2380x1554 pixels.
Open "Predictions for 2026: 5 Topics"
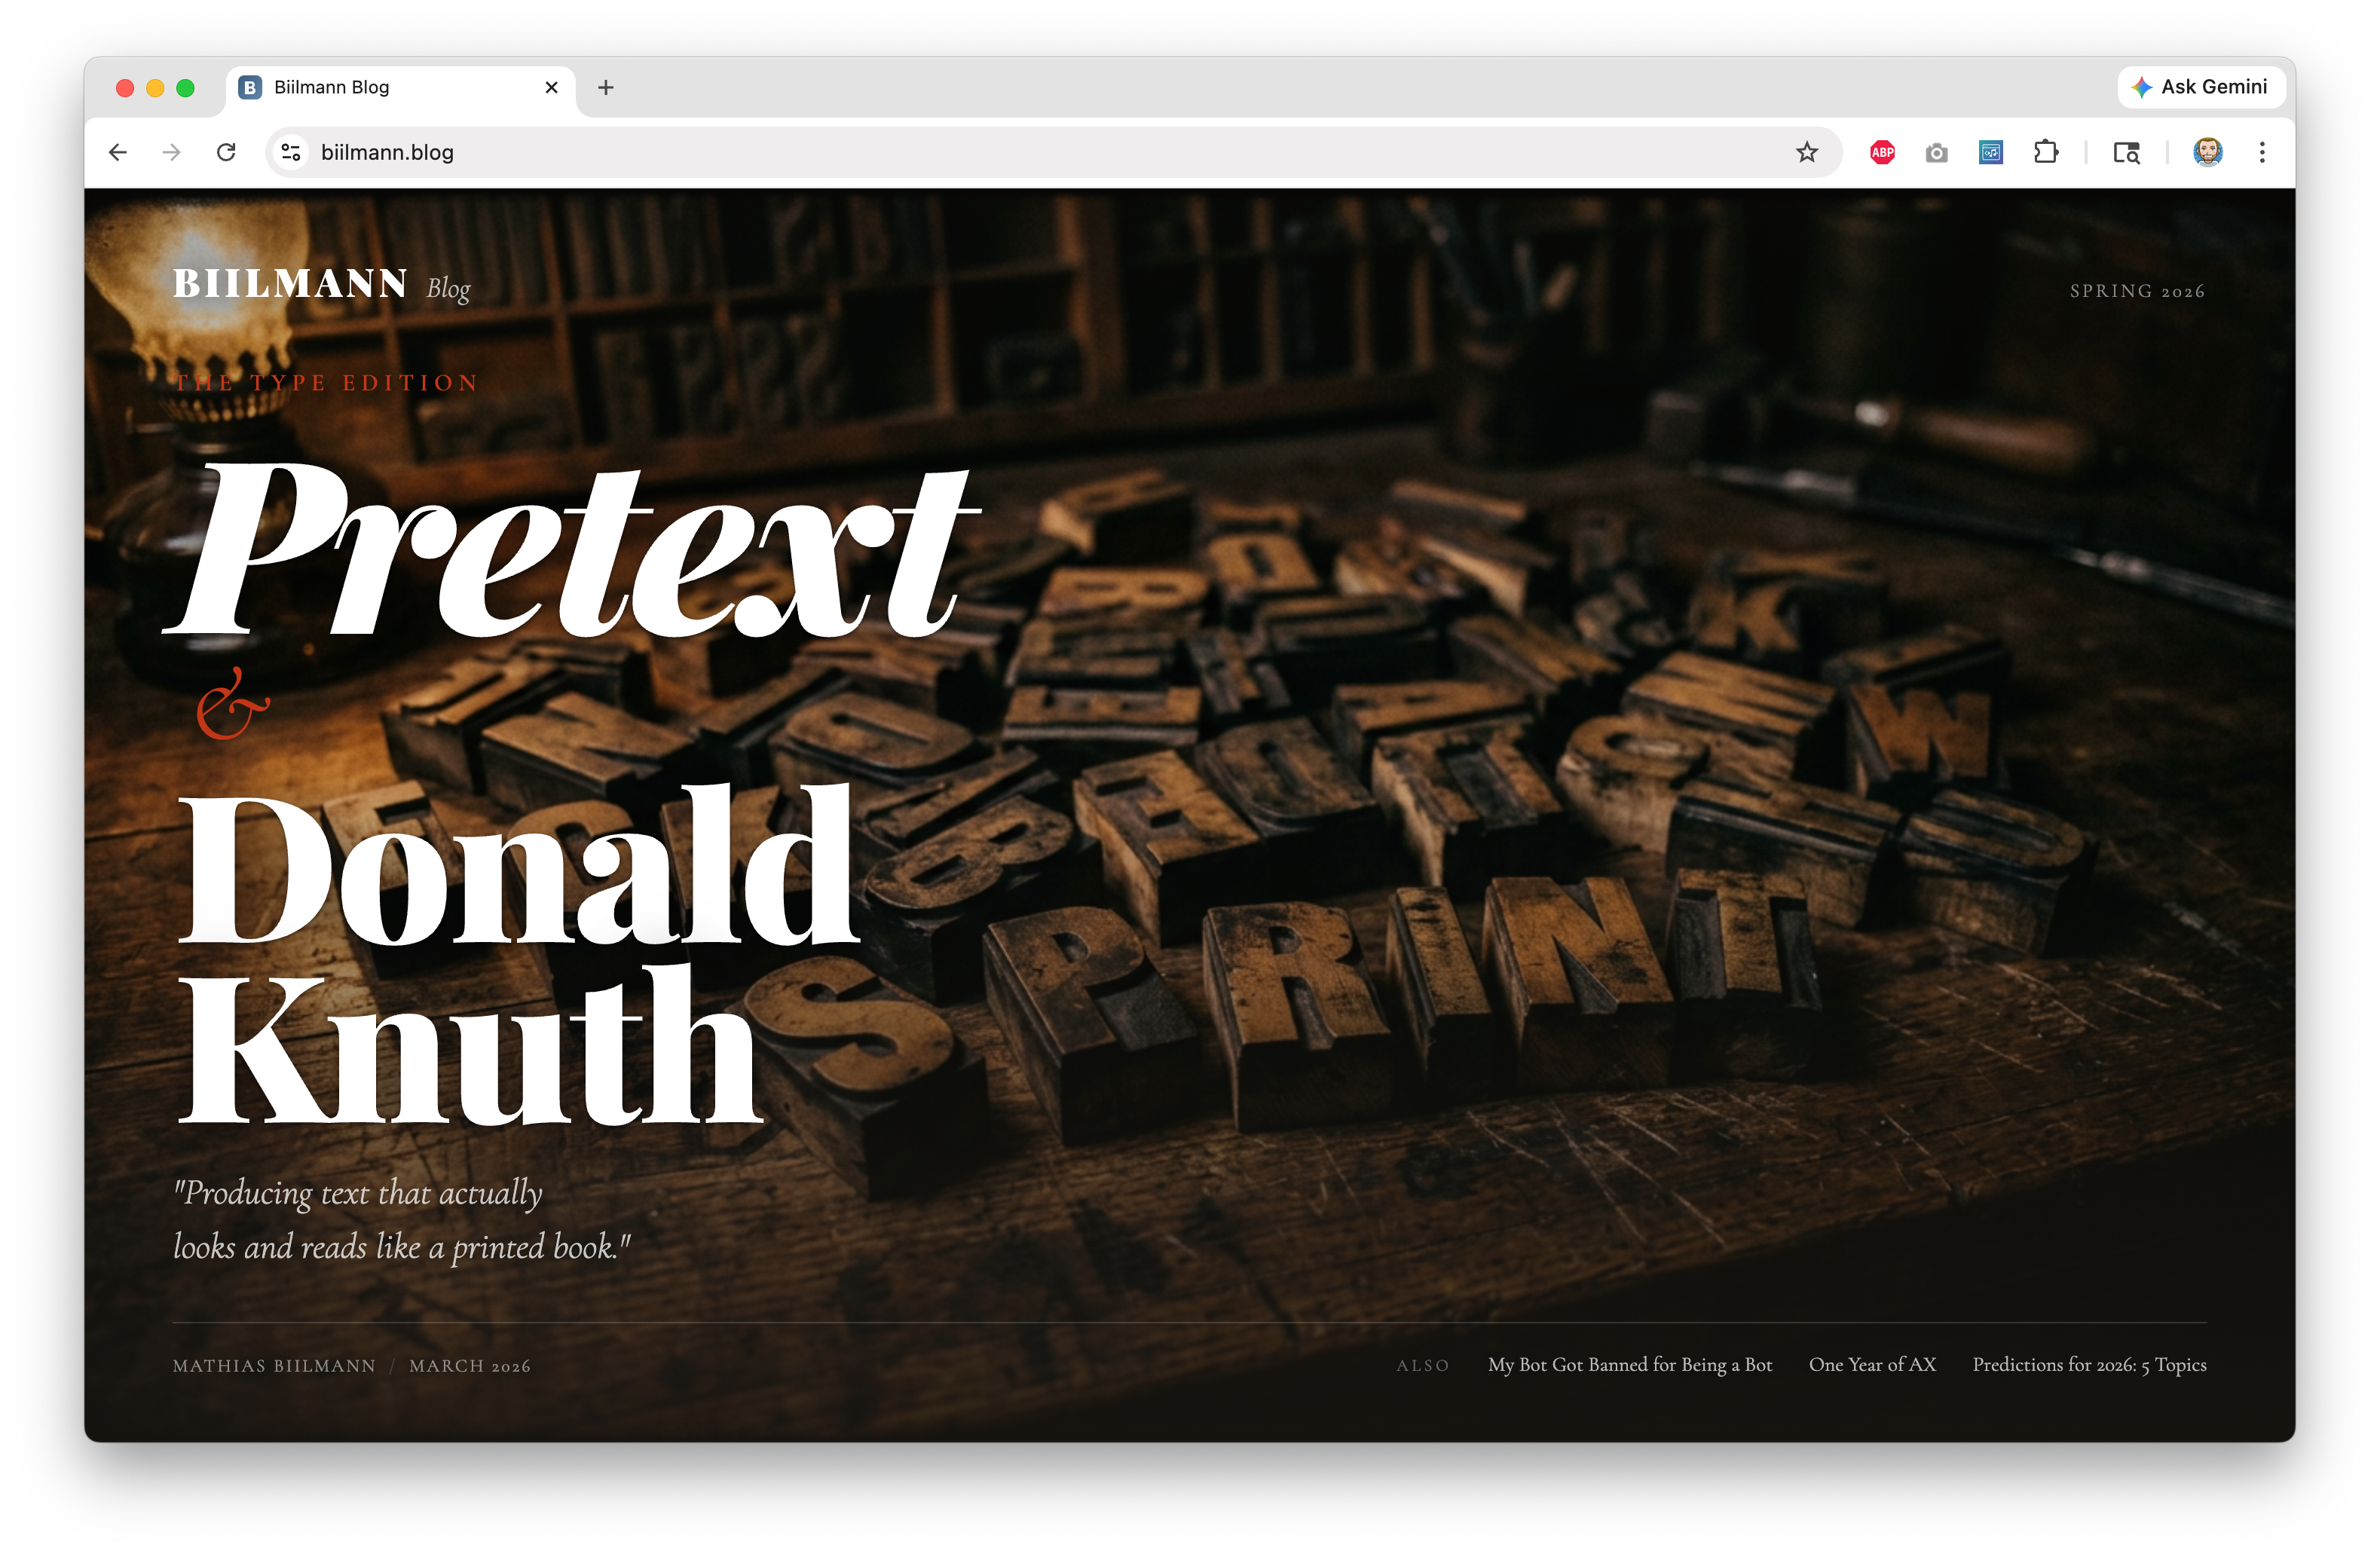coord(2089,1364)
